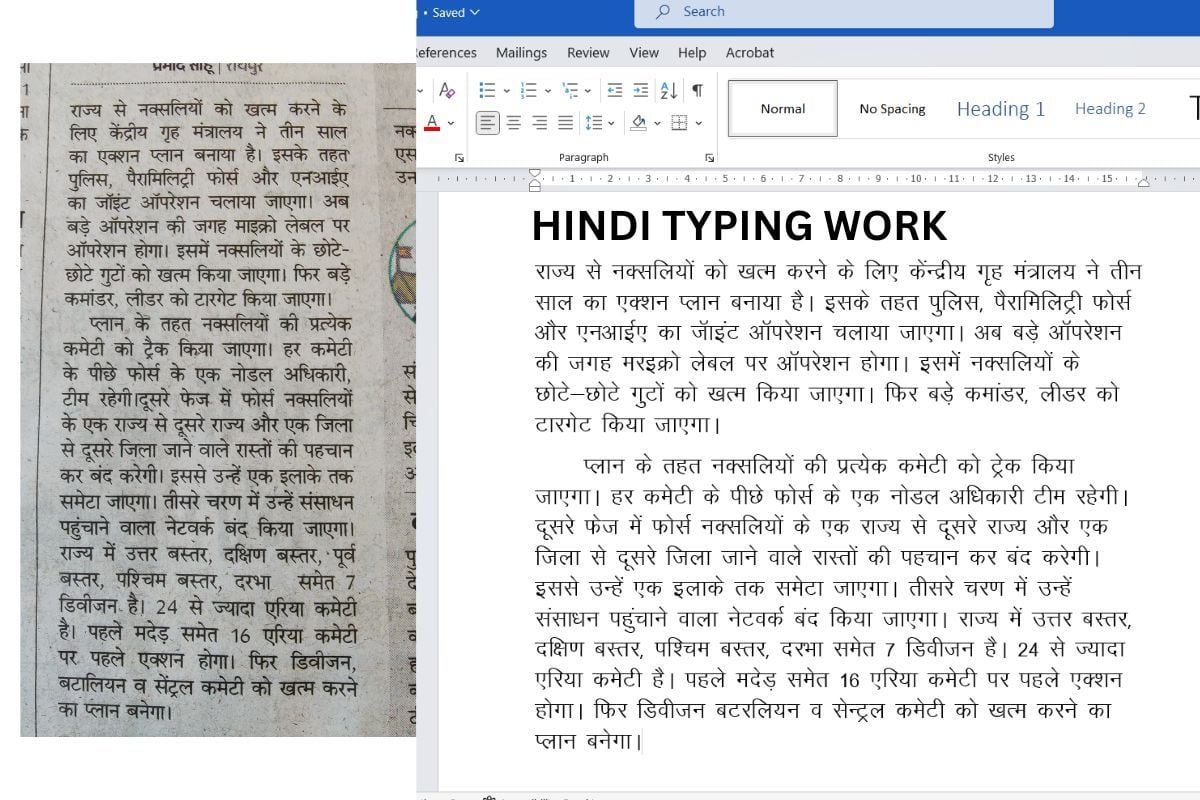
Task: Open the Paragraph settings dialog launcher
Action: click(709, 158)
